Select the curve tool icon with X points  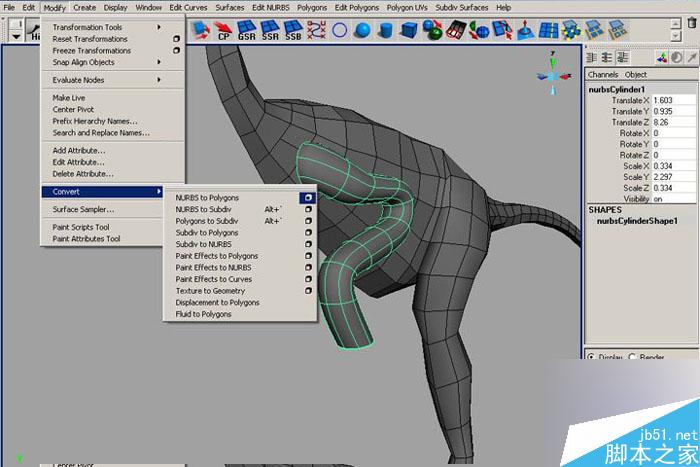317,30
